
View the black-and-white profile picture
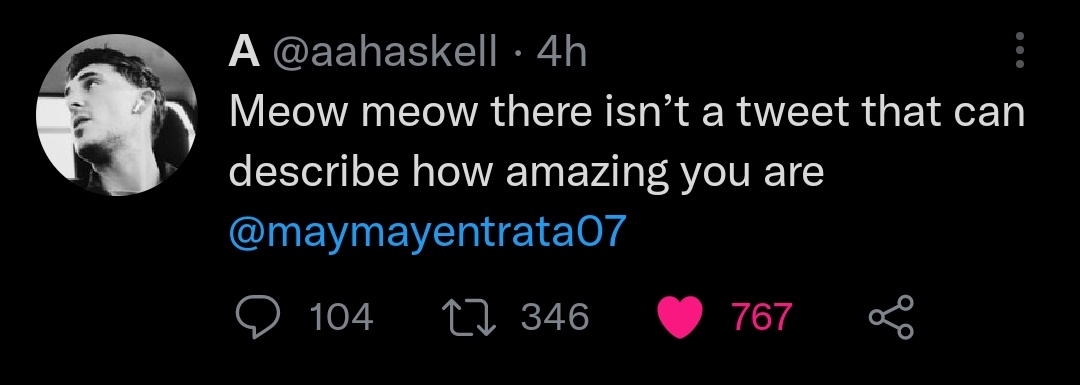(x=117, y=116)
